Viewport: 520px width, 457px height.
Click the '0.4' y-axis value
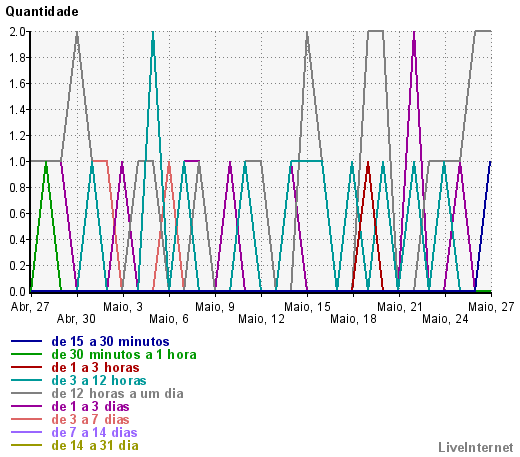tap(18, 240)
